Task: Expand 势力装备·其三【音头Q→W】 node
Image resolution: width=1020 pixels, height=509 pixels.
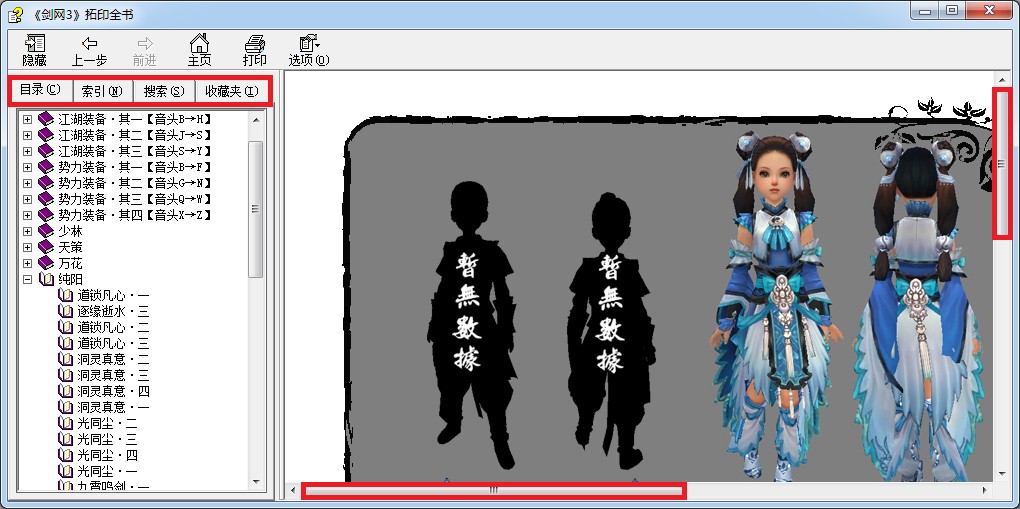Action: click(27, 199)
